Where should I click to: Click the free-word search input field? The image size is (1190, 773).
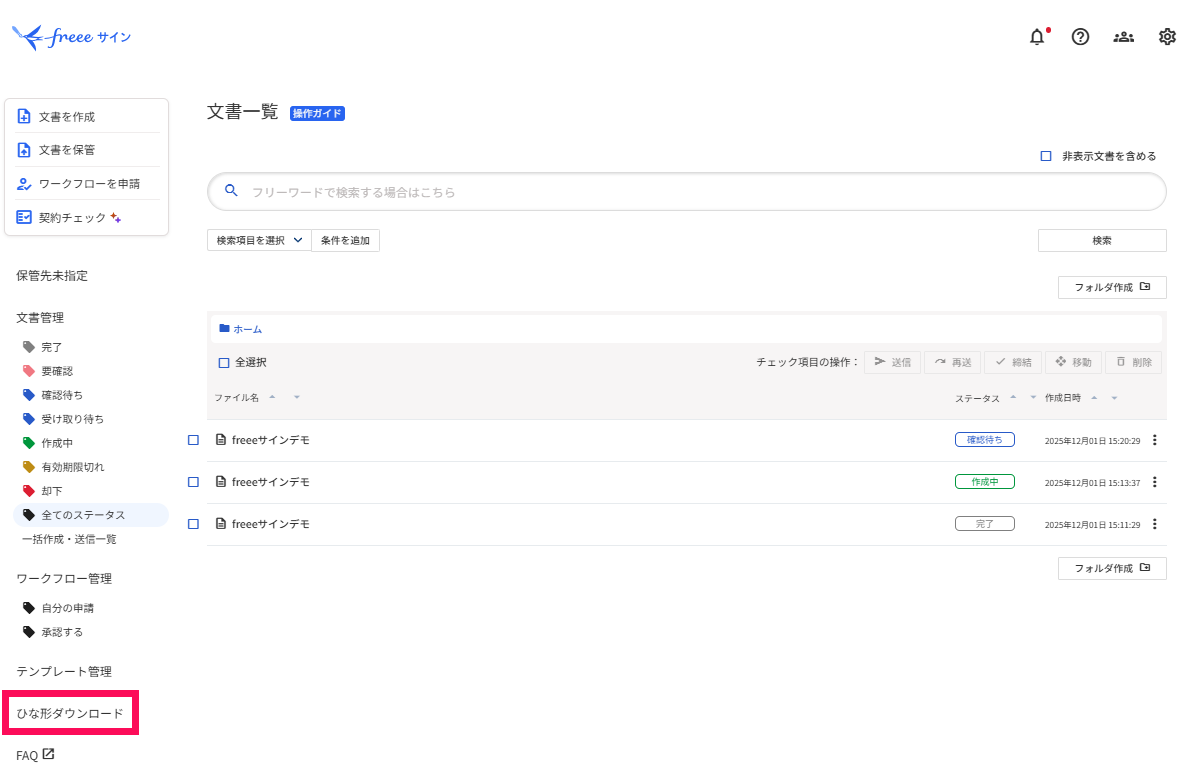tap(687, 192)
